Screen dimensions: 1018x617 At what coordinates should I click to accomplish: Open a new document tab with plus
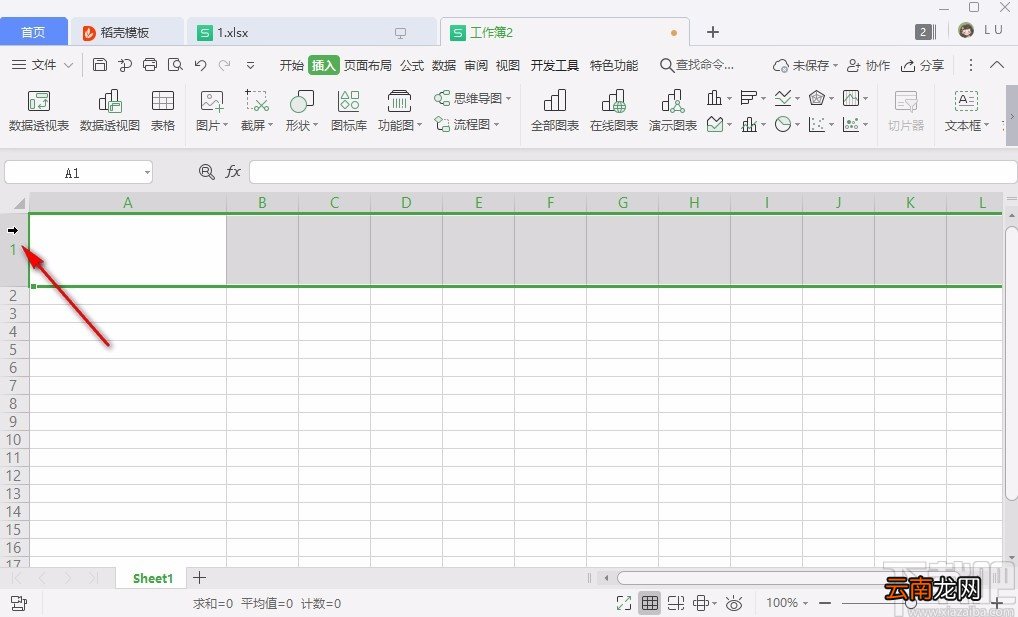click(713, 32)
